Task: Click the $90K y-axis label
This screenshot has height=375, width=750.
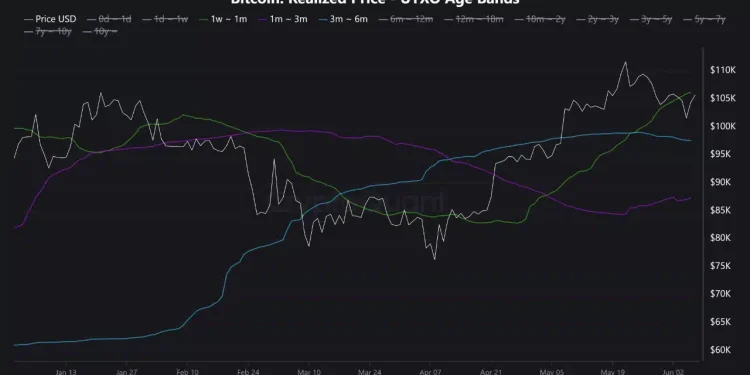Action: 721,182
